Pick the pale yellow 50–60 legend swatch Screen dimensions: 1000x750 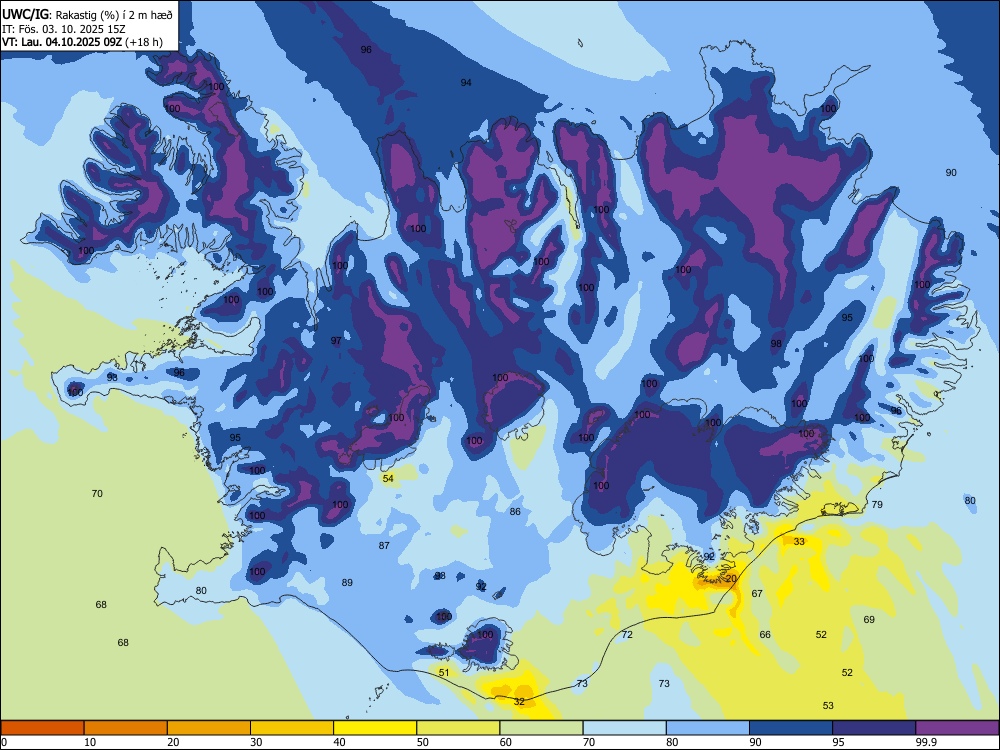pos(458,728)
